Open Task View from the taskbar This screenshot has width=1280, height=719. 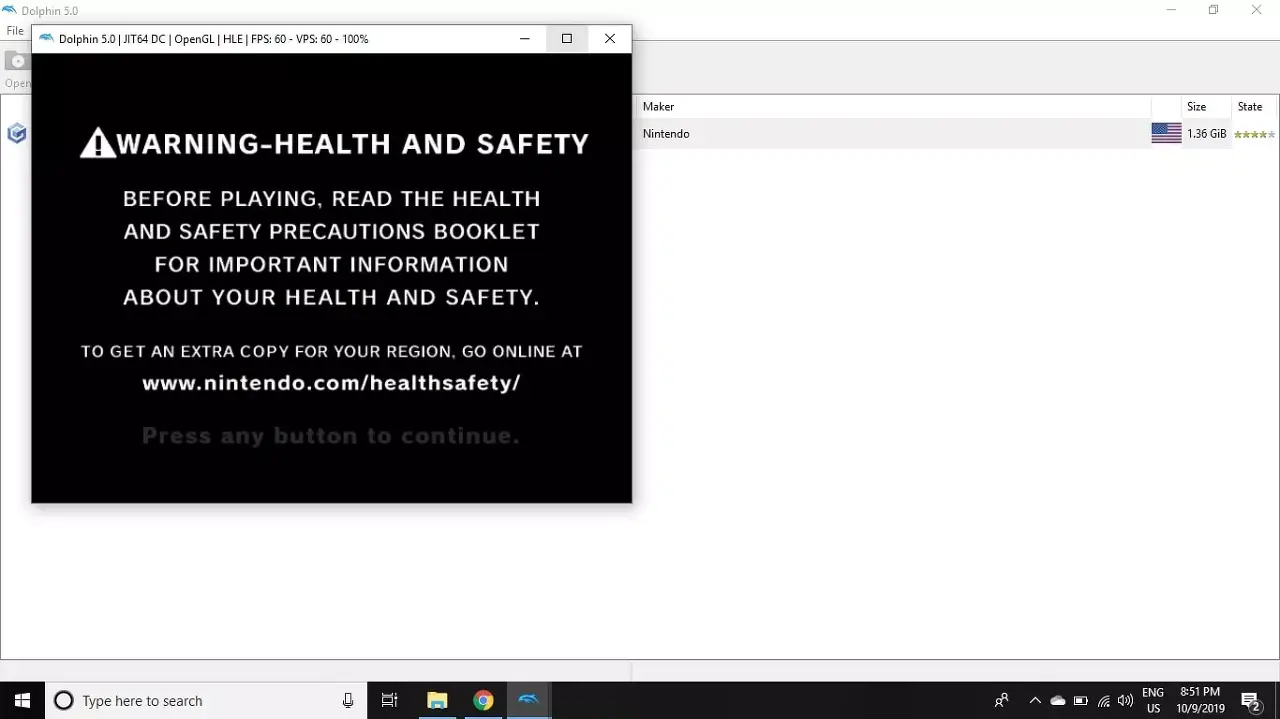click(390, 700)
